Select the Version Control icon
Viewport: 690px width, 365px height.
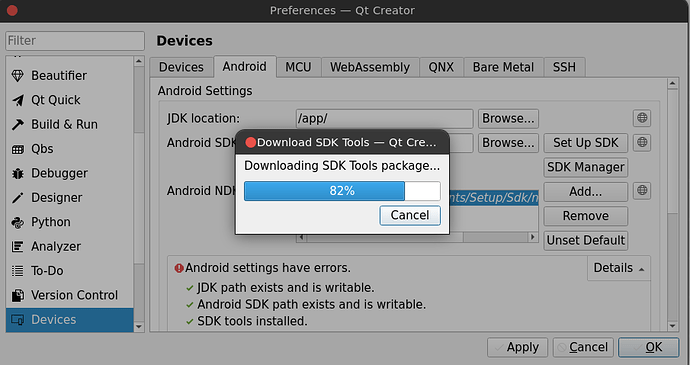(x=18, y=295)
